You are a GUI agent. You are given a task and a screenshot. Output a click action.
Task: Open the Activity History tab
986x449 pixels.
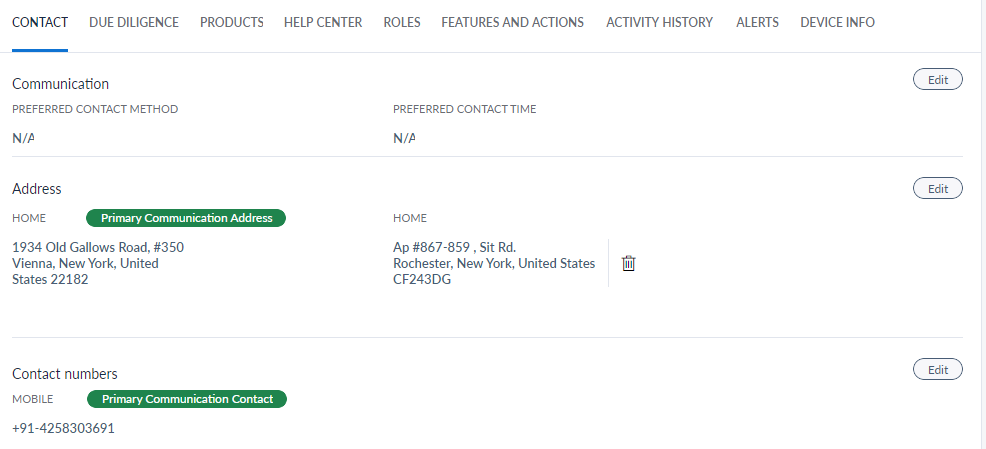click(660, 22)
